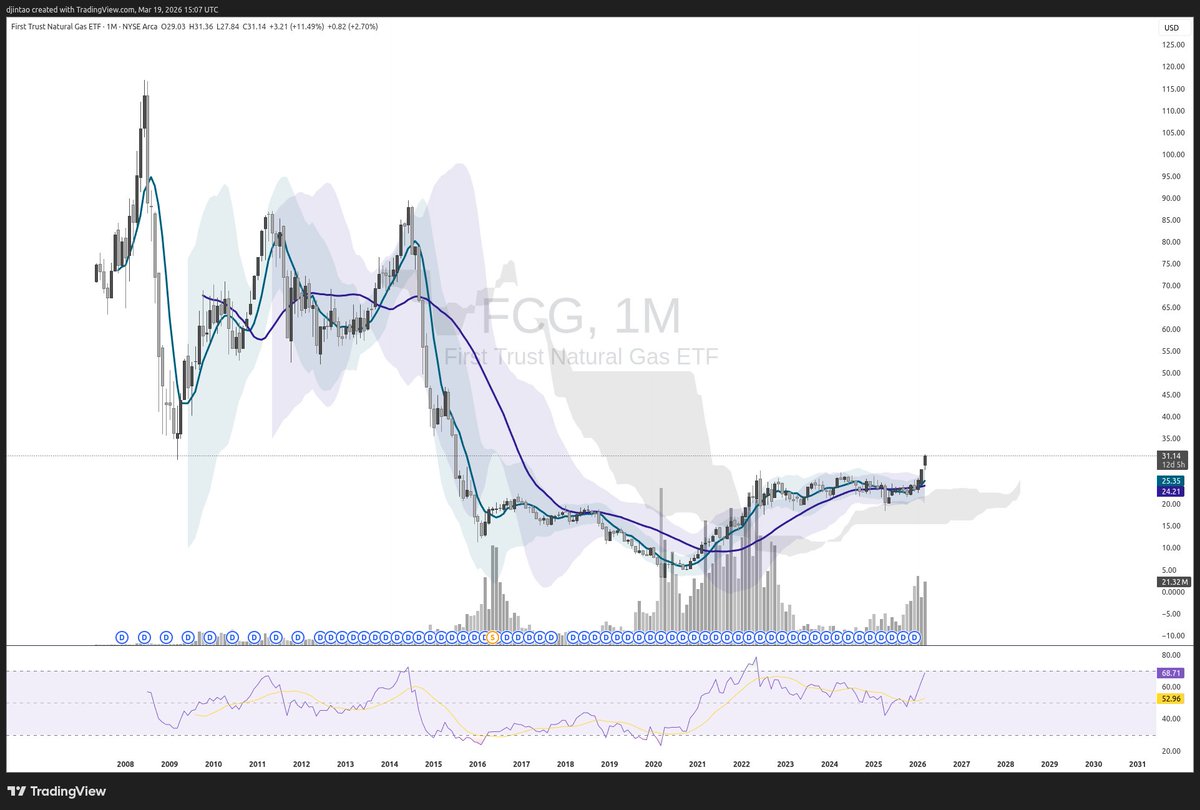Image resolution: width=1200 pixels, height=810 pixels.
Task: Click the 100.00 price axis label
Action: pos(1173,154)
